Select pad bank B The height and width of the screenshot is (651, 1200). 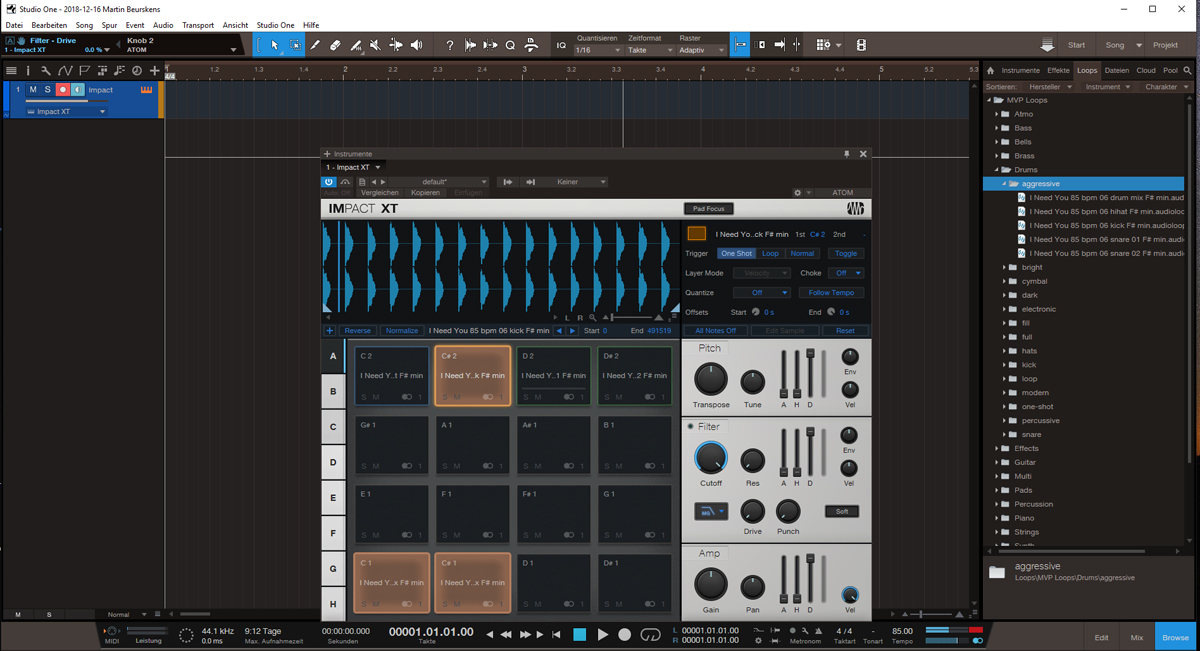(x=333, y=391)
